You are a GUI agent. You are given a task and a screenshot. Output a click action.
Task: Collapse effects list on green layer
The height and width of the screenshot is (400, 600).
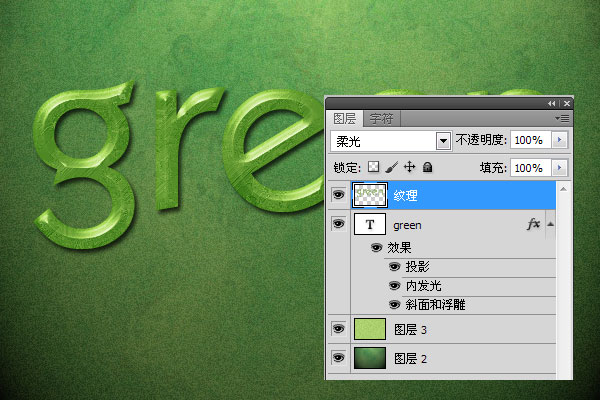click(550, 225)
